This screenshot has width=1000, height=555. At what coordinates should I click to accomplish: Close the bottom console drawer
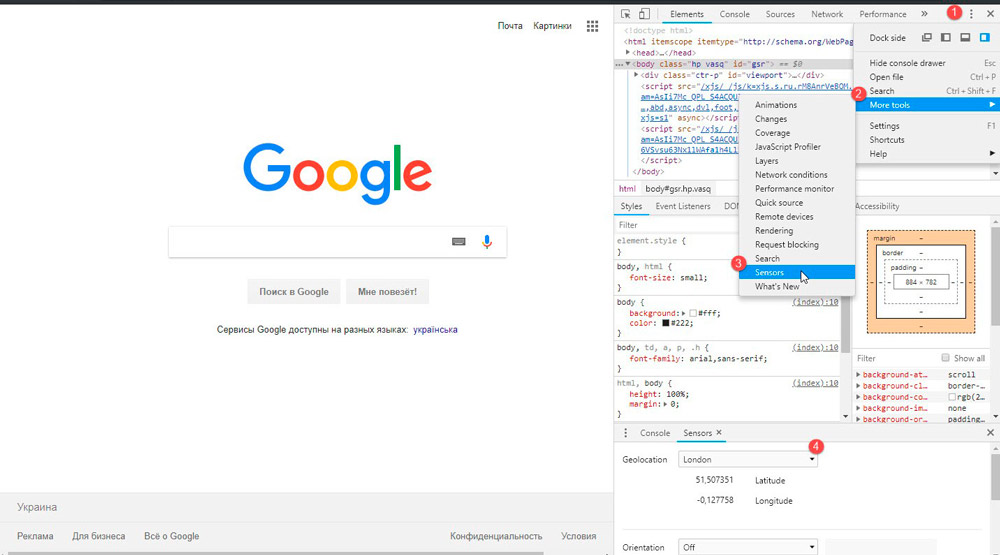pos(990,433)
